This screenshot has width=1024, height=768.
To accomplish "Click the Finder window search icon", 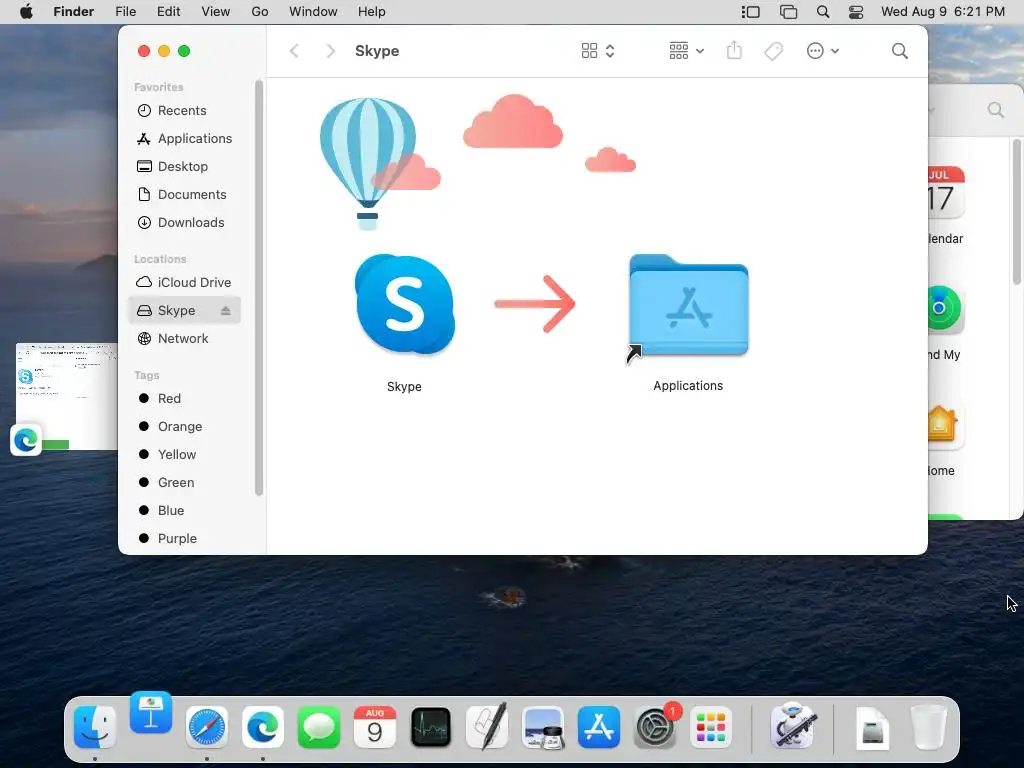I will [899, 51].
